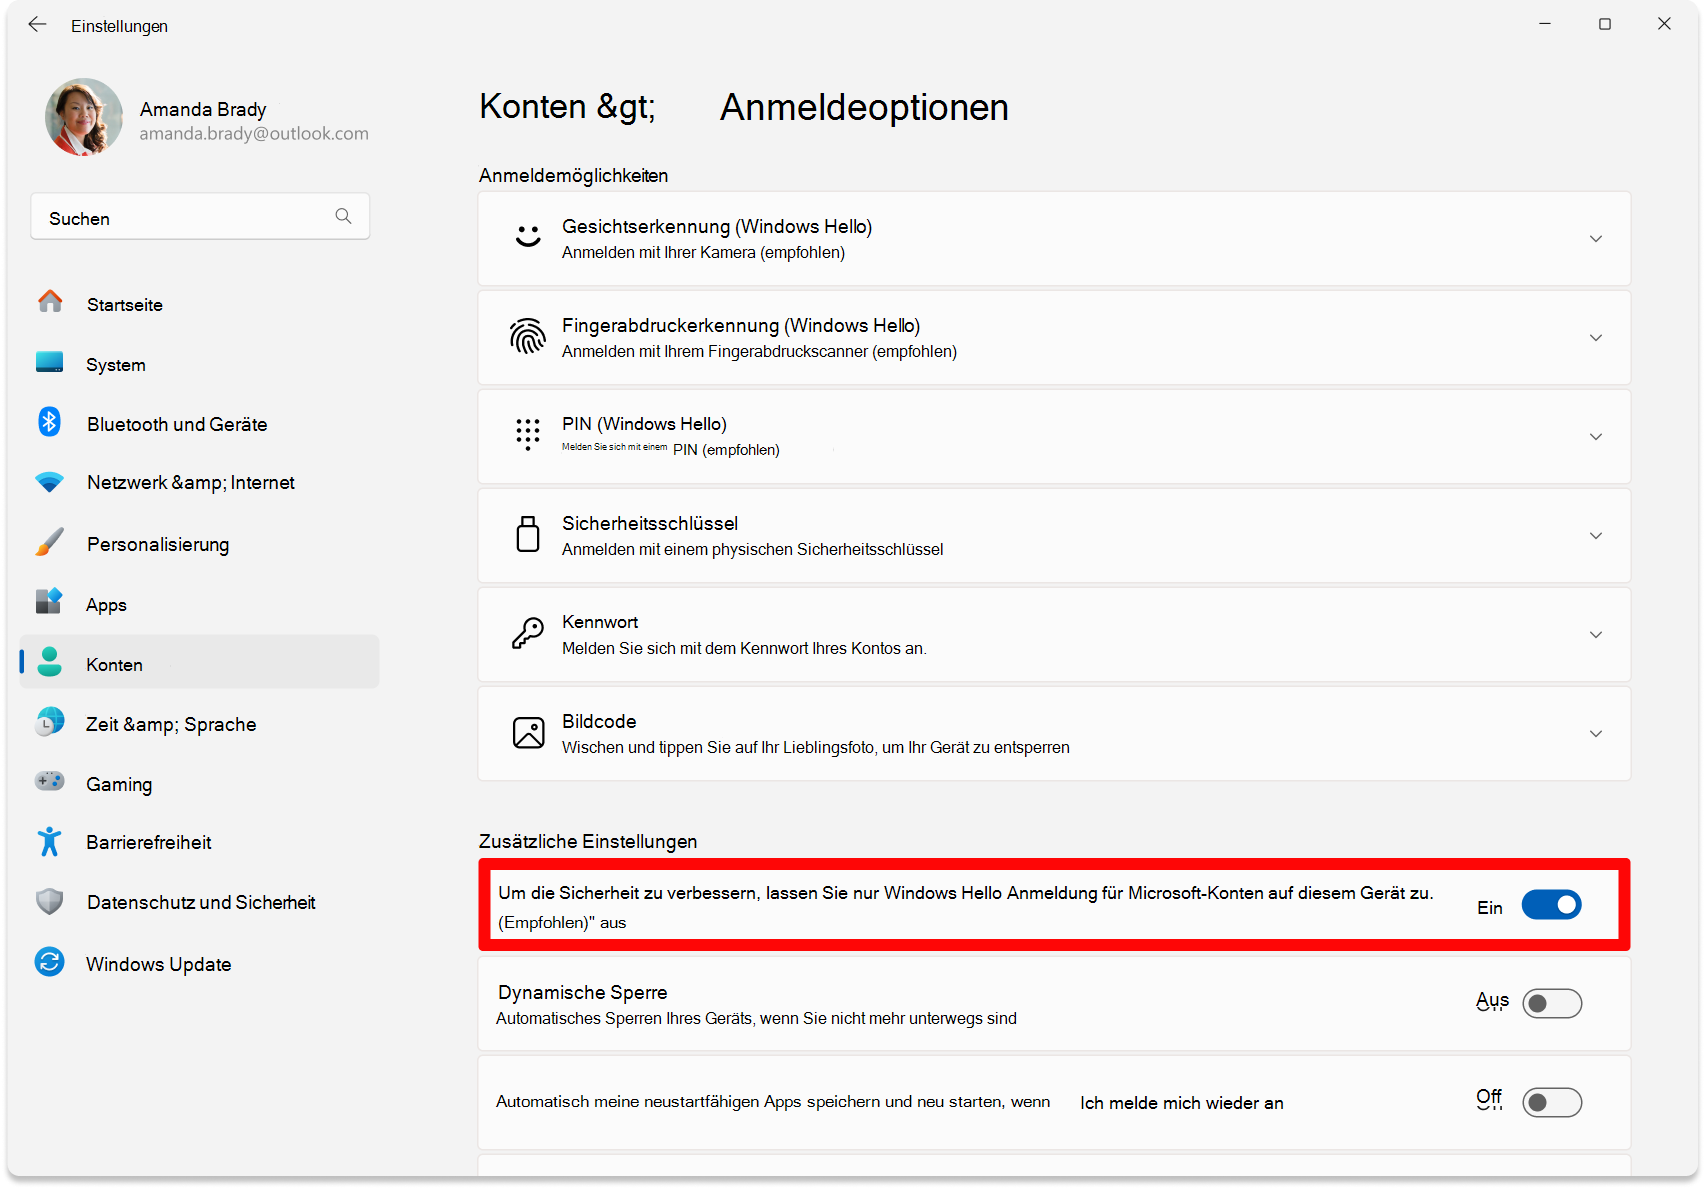Click the search magnifier icon
This screenshot has height=1188, width=1704.
[x=343, y=216]
